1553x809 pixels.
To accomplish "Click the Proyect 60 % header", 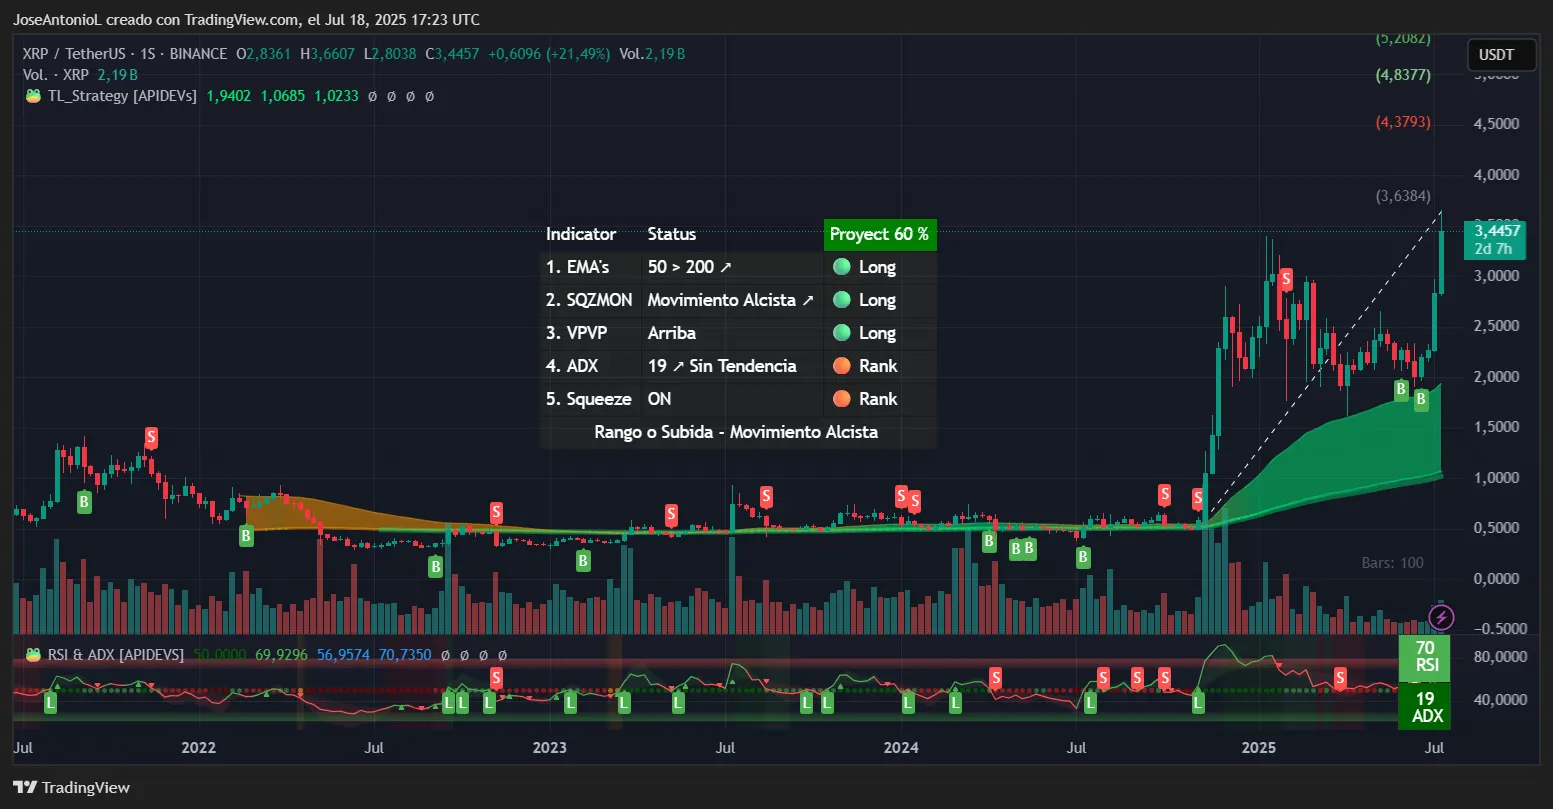I will [879, 234].
